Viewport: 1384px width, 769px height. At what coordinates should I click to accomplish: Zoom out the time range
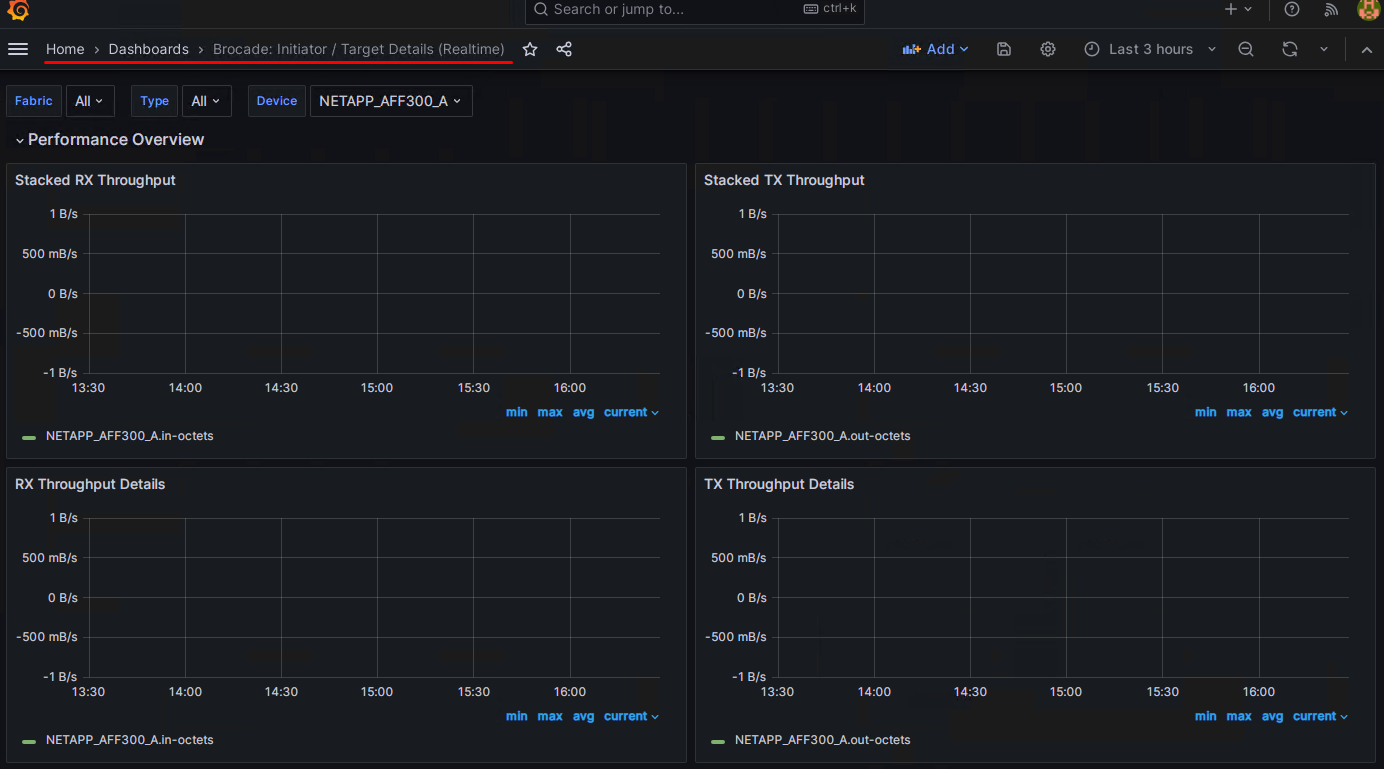1245,48
